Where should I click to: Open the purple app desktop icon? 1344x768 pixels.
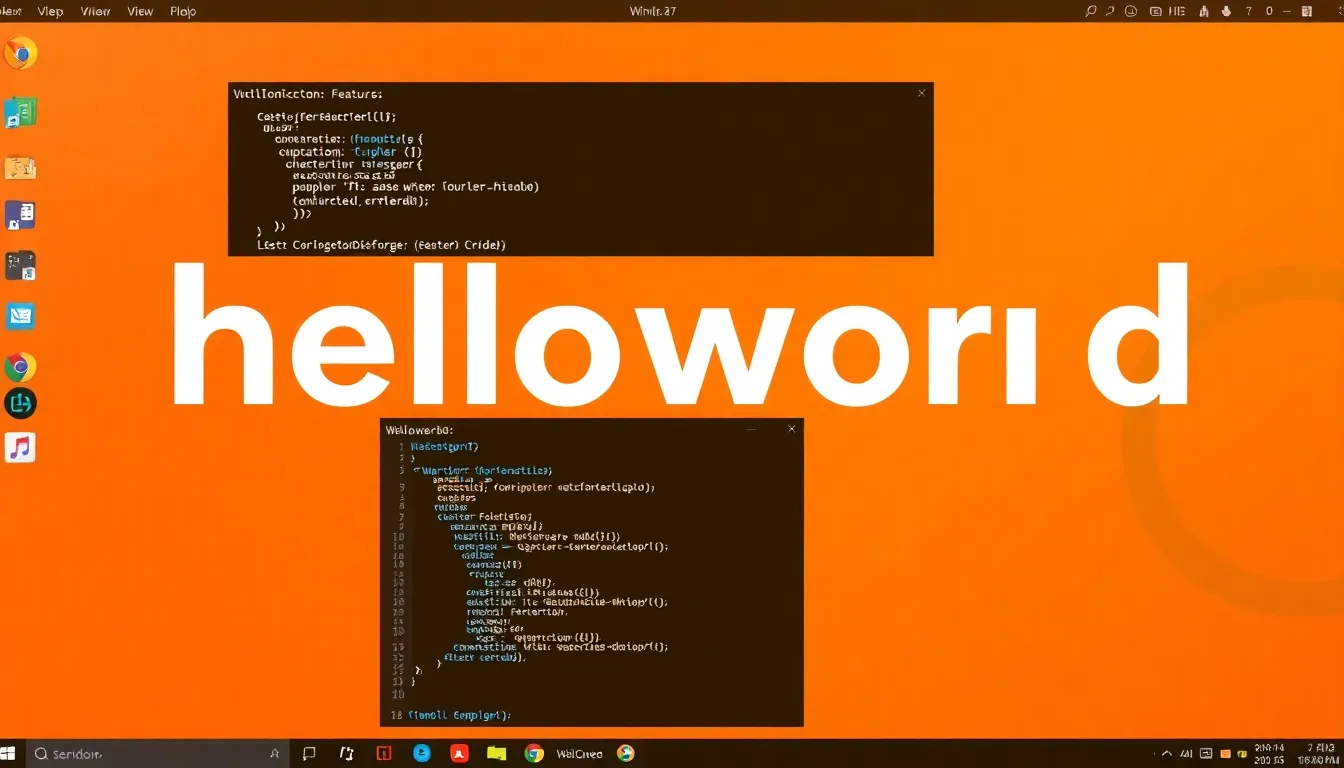click(21, 215)
